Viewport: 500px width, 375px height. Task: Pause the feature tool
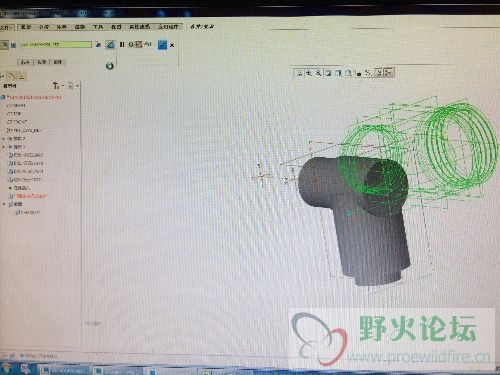click(122, 44)
